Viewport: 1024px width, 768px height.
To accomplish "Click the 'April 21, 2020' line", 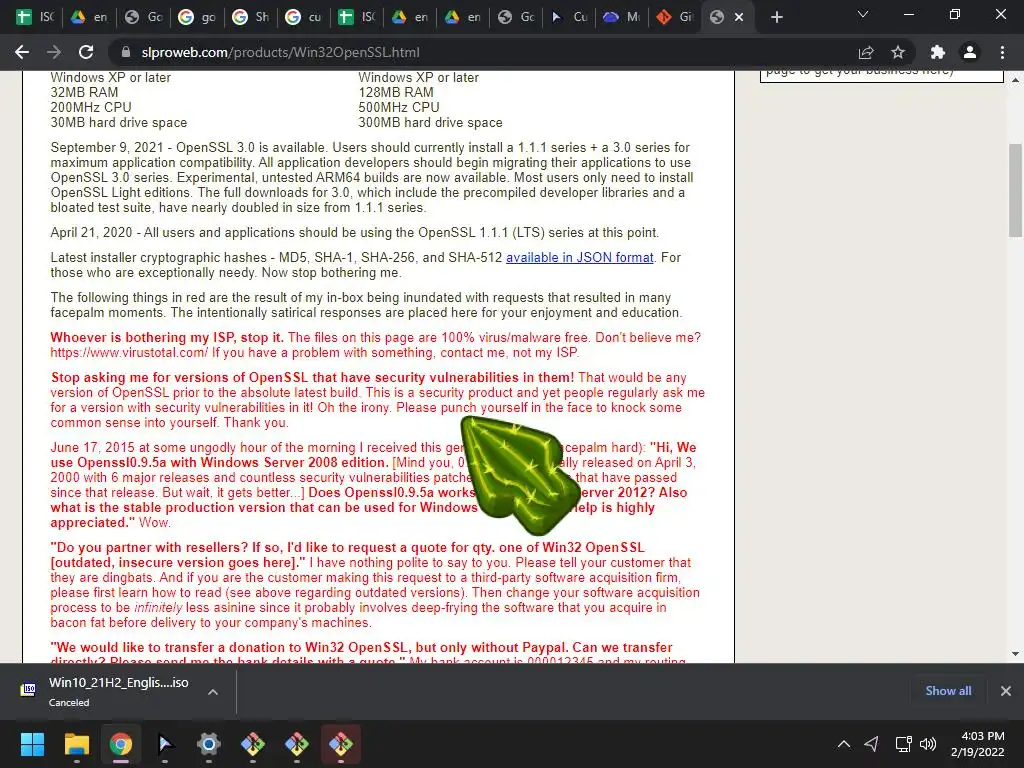I will pyautogui.click(x=355, y=232).
